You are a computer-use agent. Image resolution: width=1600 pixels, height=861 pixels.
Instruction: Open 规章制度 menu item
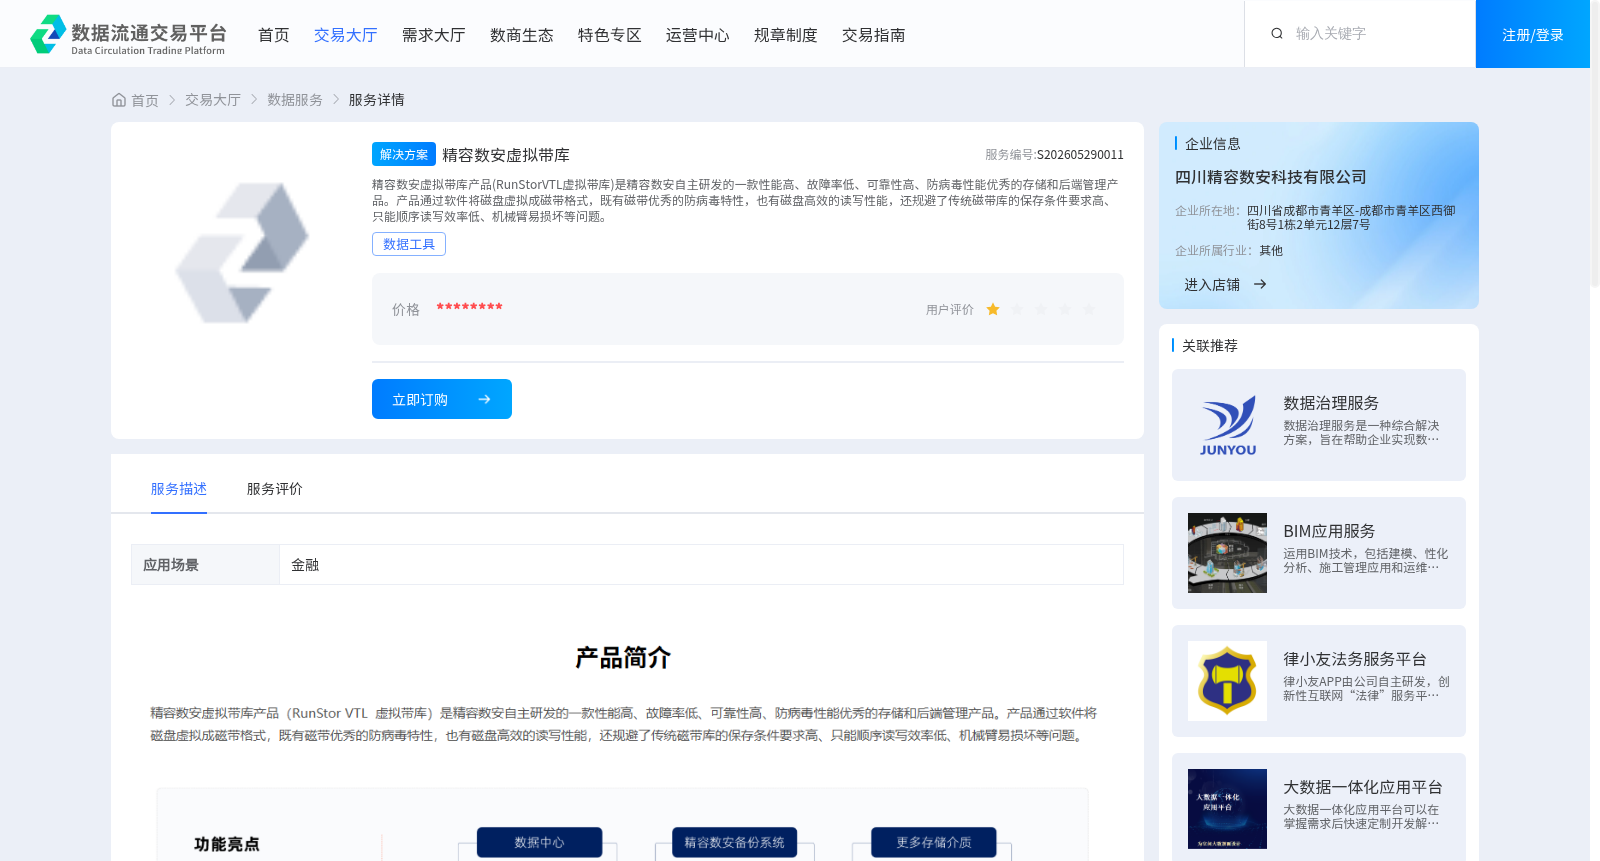click(786, 35)
